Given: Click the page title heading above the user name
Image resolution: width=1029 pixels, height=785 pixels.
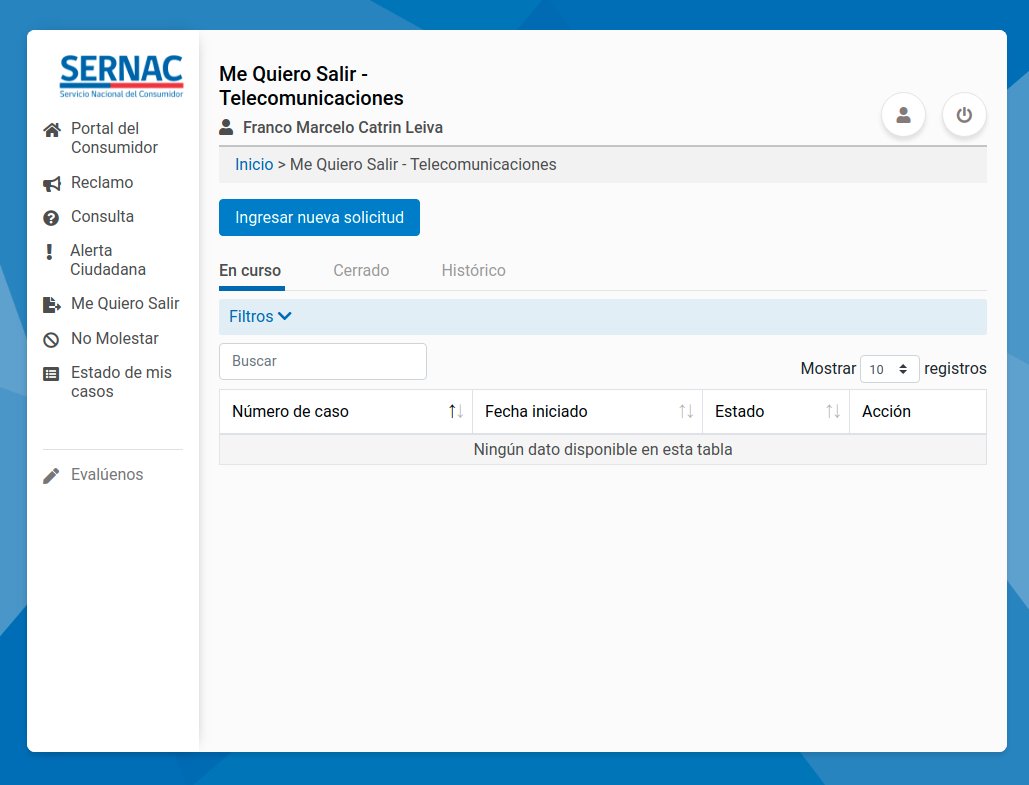Looking at the screenshot, I should click(x=311, y=86).
